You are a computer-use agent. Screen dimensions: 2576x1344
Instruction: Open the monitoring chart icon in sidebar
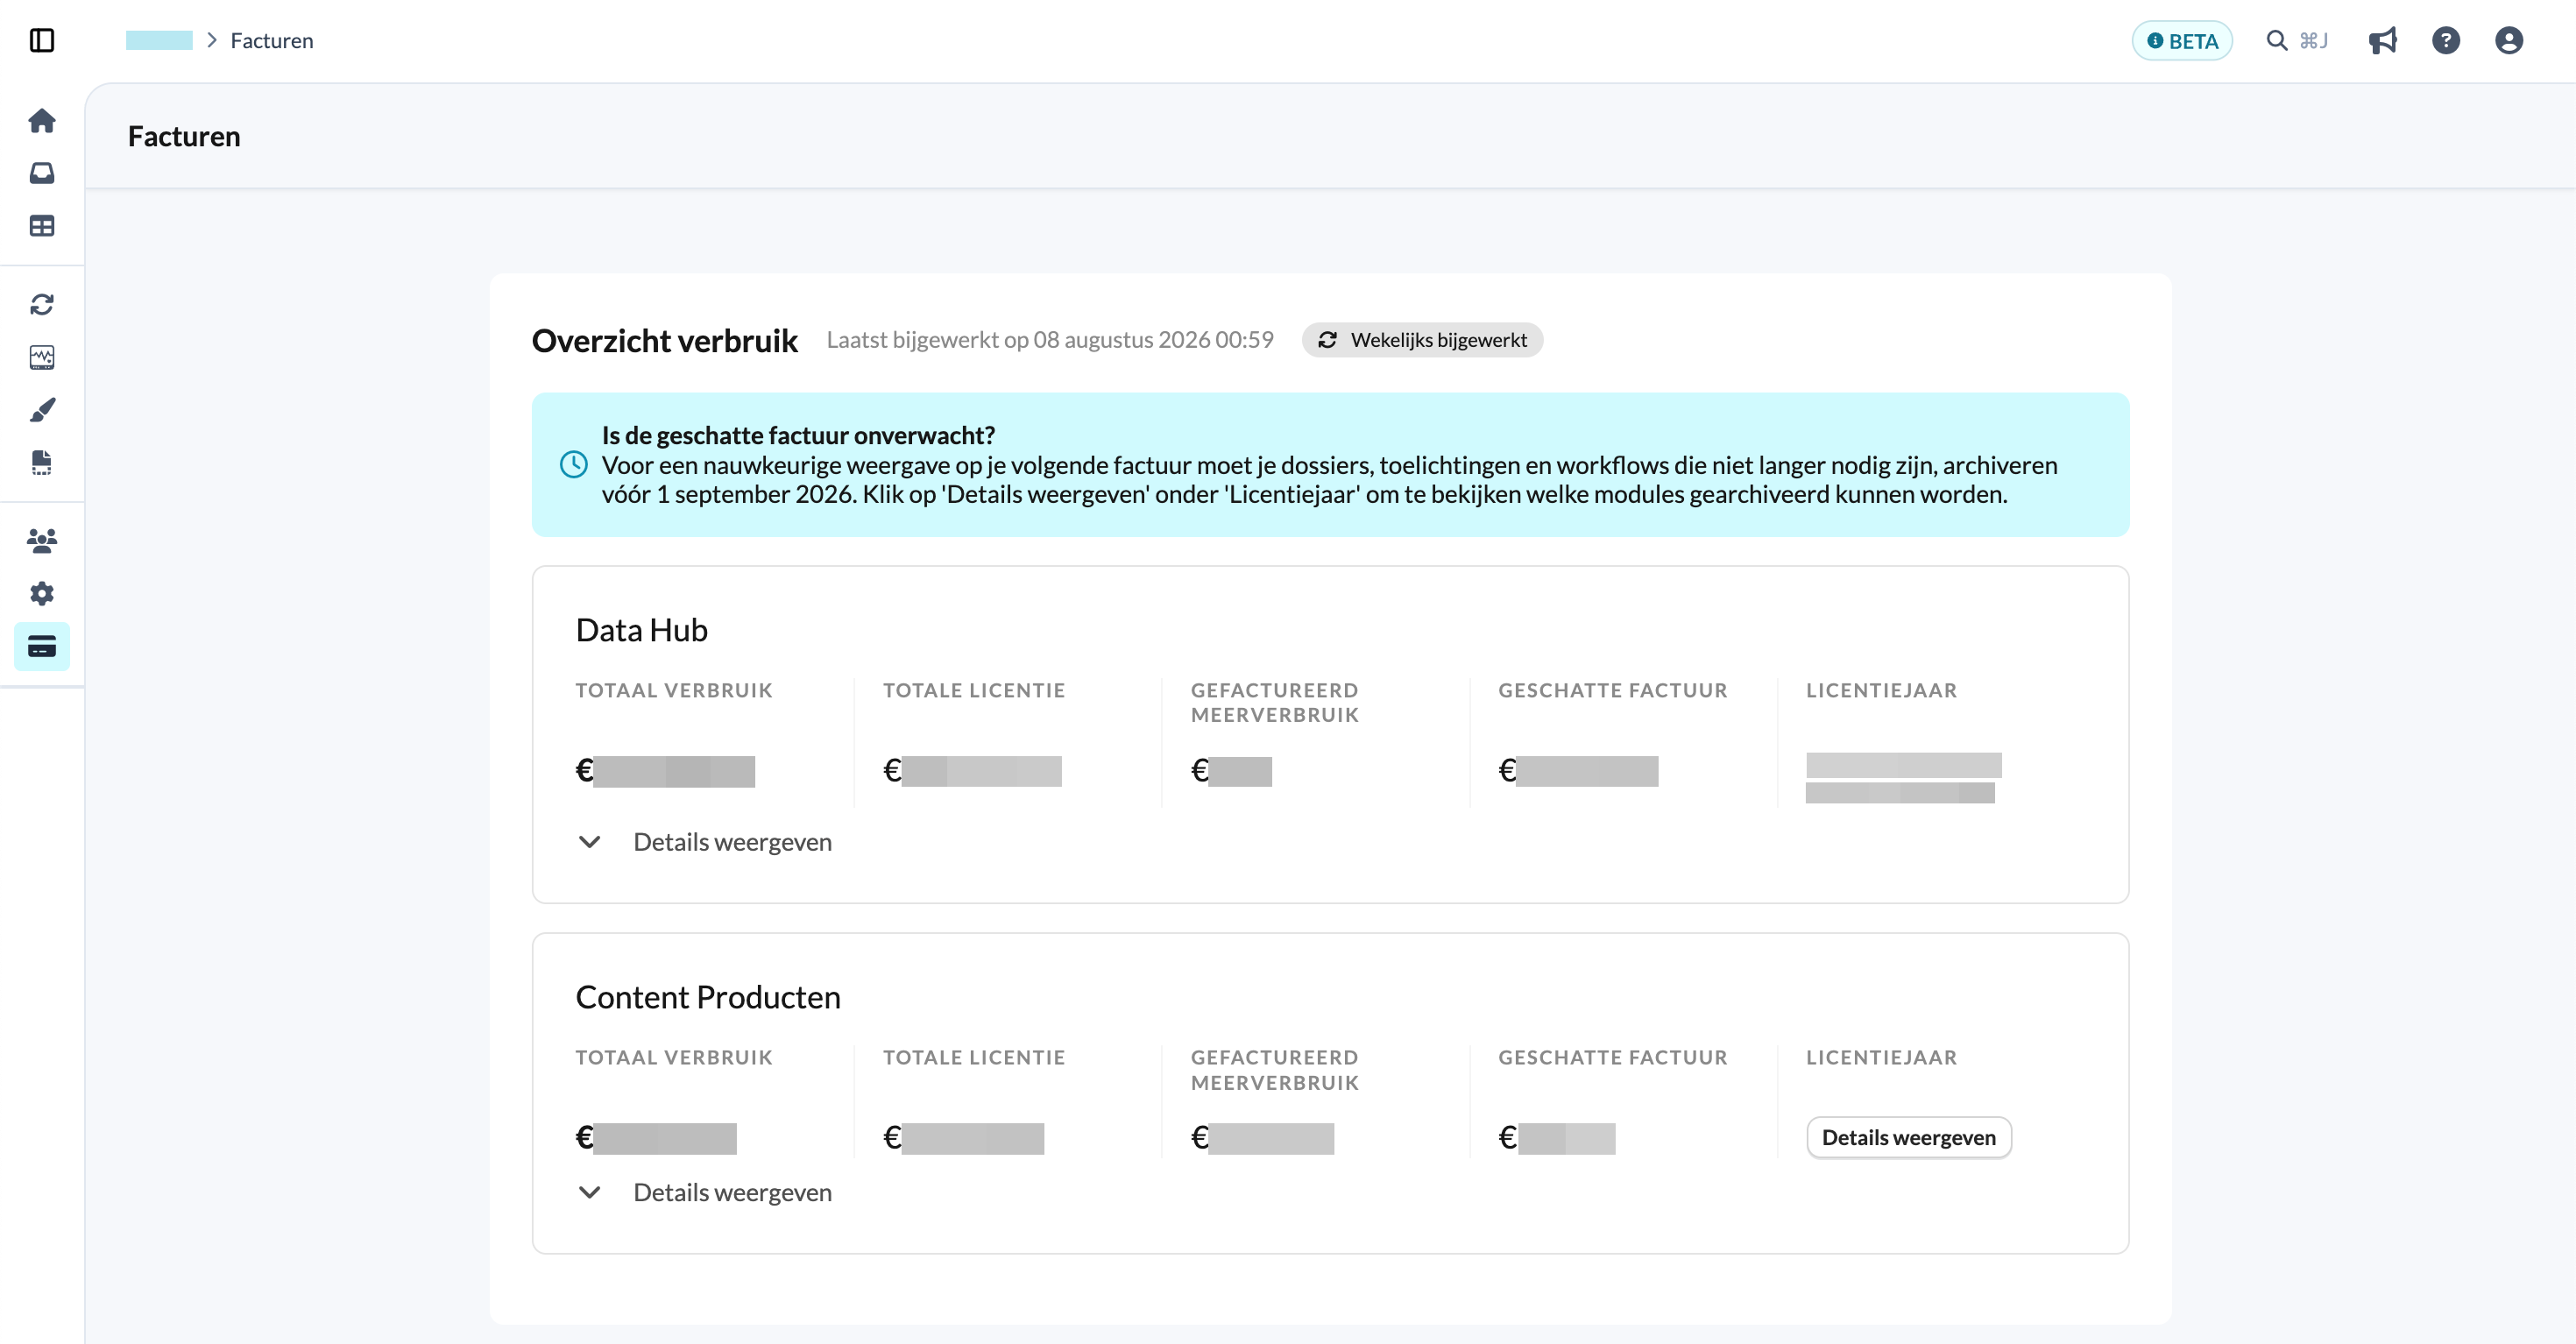[42, 357]
